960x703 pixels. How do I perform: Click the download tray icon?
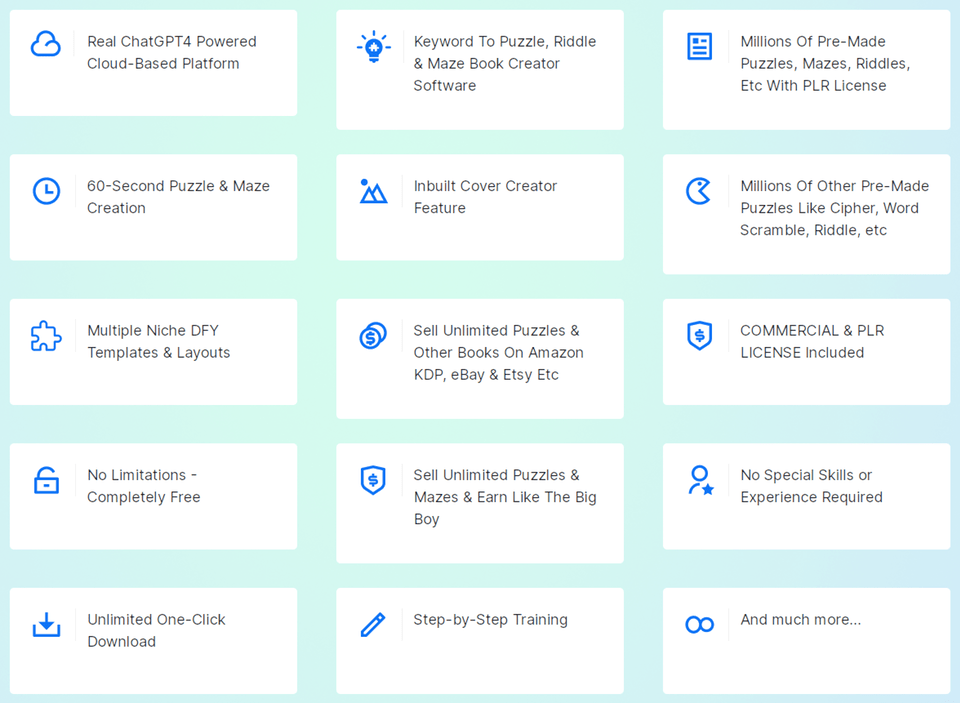click(x=46, y=626)
